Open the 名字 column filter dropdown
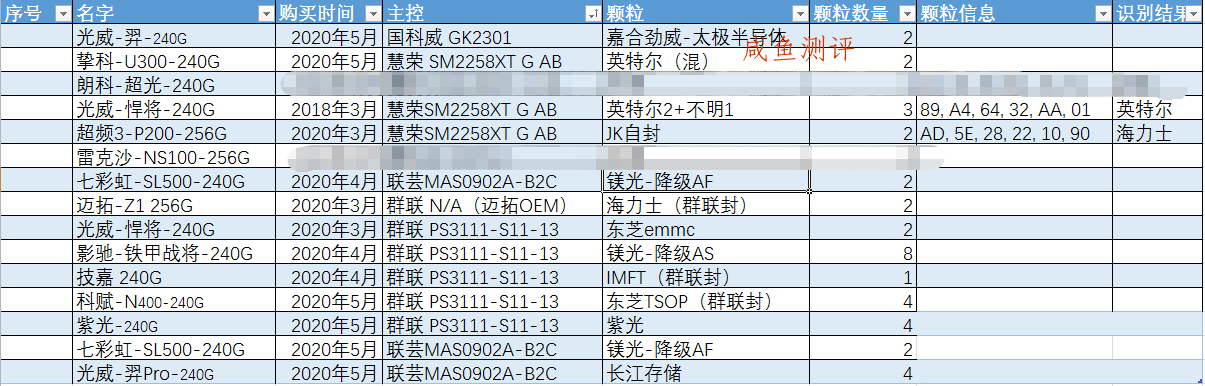Viewport: 1205px width, 386px height. tap(265, 13)
